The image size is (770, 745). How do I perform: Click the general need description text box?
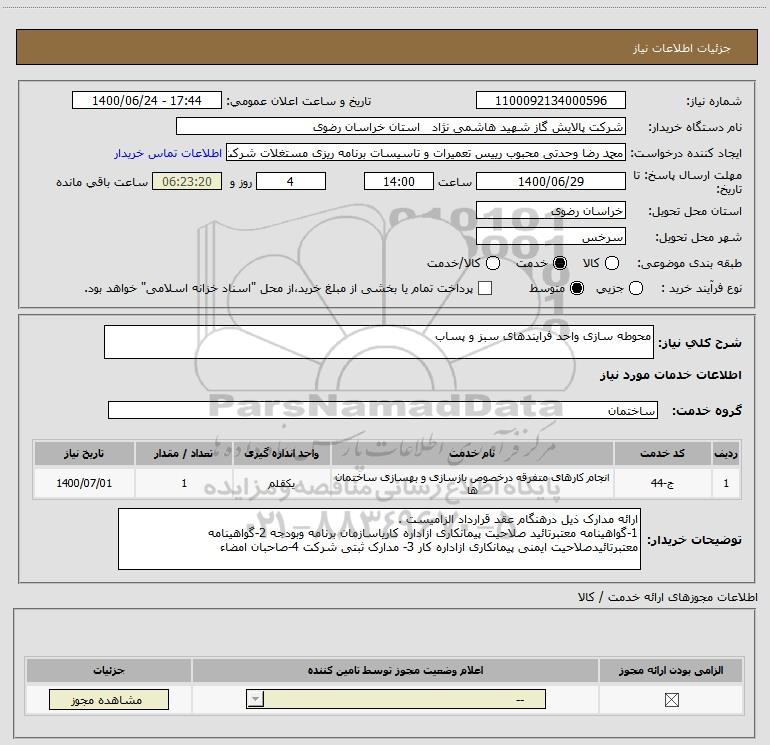379,342
